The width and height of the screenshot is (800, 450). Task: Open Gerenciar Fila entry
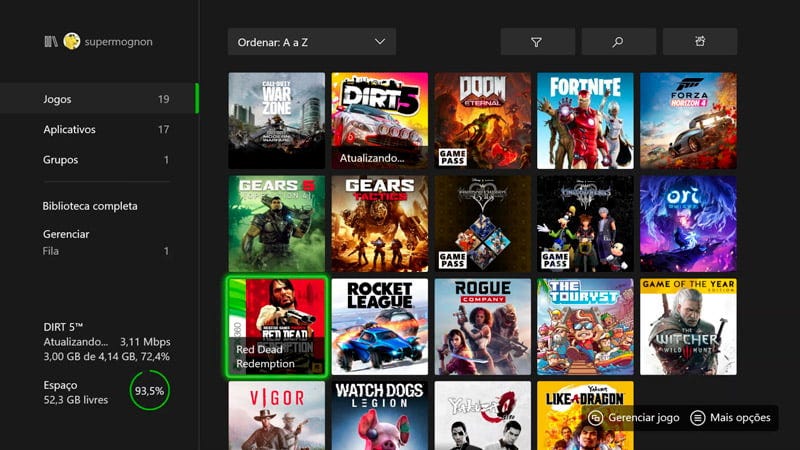tap(106, 242)
